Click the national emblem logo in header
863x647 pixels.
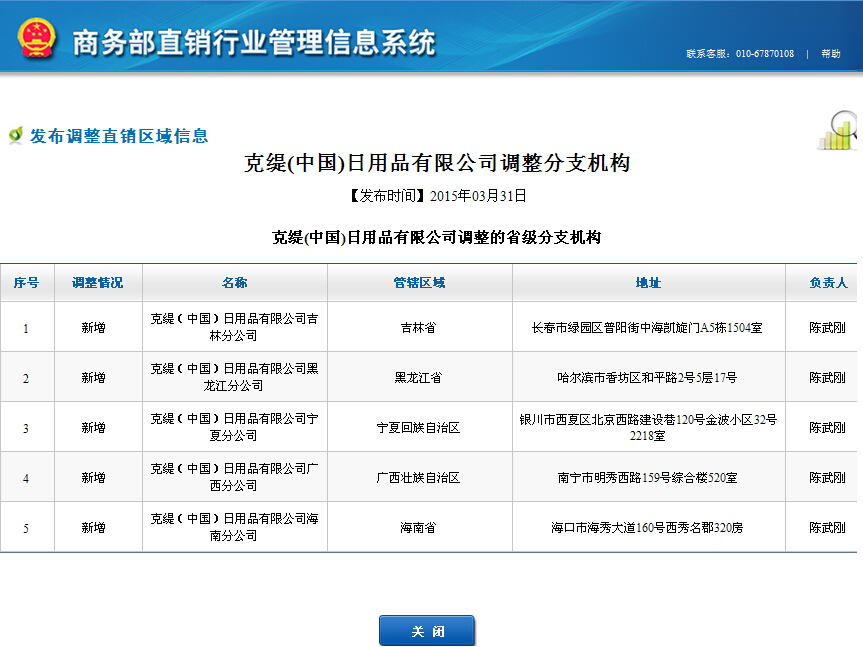37,37
